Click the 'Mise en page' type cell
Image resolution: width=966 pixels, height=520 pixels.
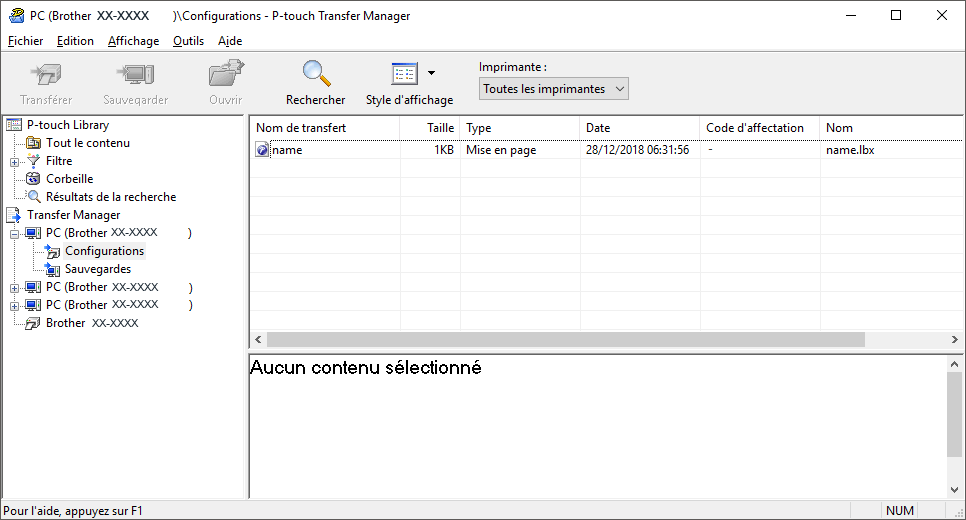coord(501,150)
